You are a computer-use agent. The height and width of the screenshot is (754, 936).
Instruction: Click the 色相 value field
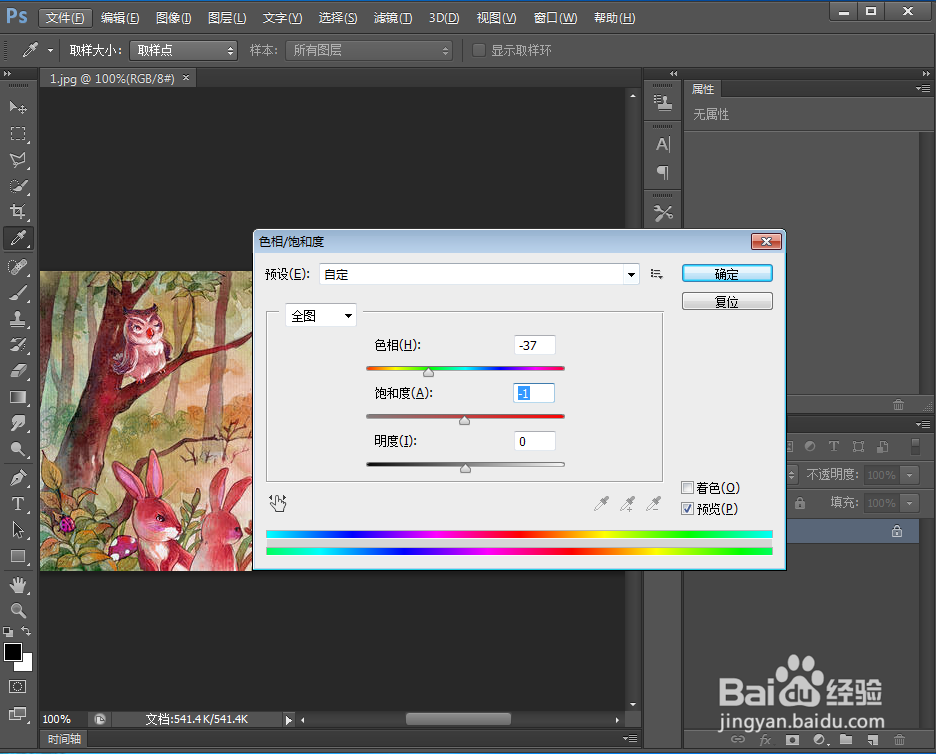pos(534,345)
